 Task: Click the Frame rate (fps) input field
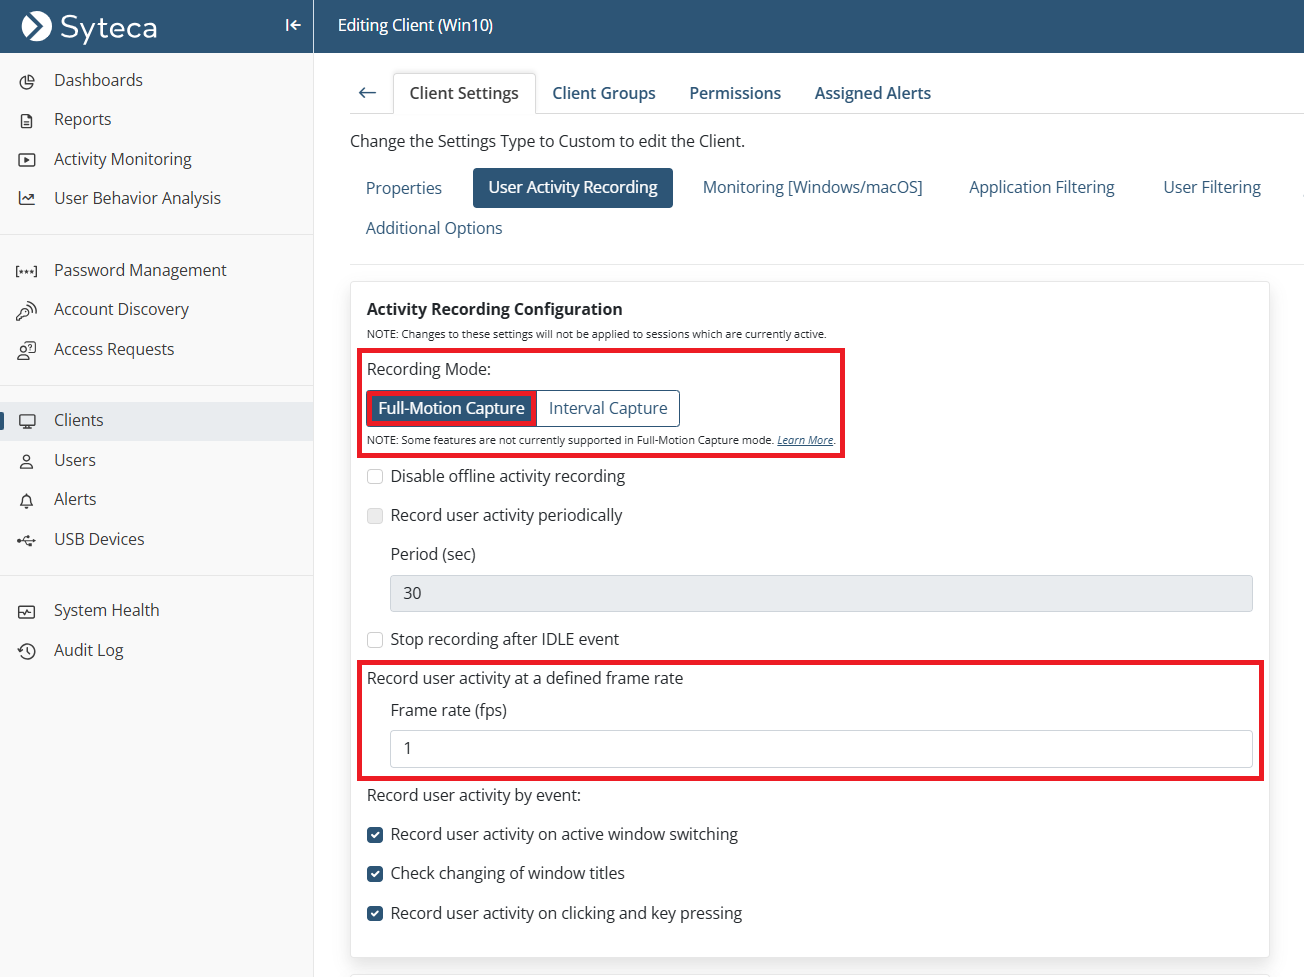point(820,749)
